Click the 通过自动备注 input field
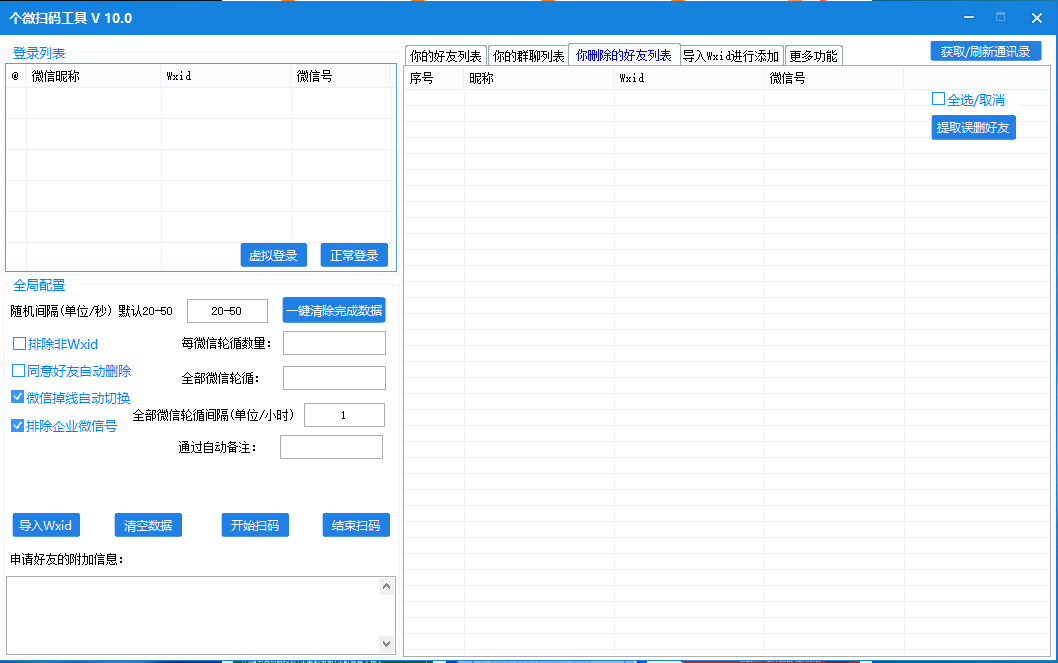 coord(331,447)
